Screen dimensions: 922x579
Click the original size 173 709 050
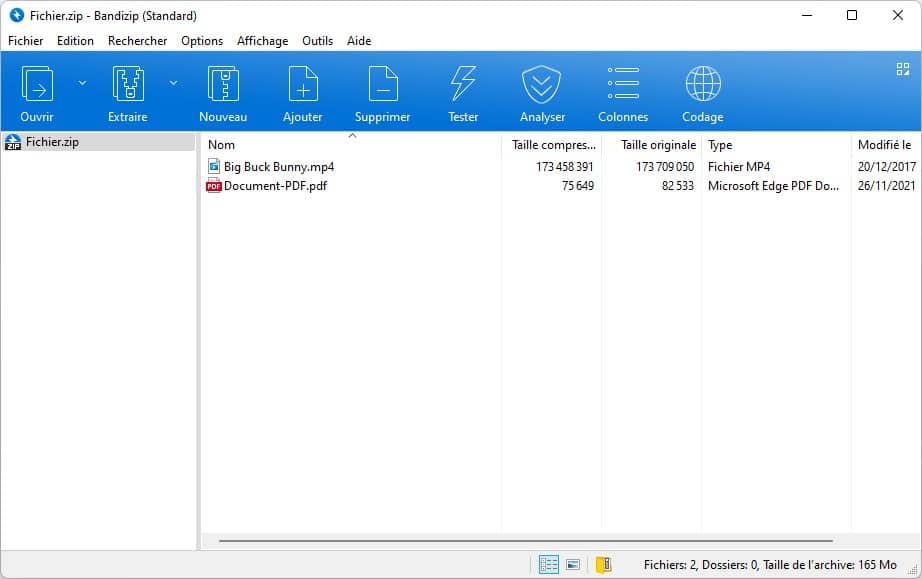[x=665, y=166]
